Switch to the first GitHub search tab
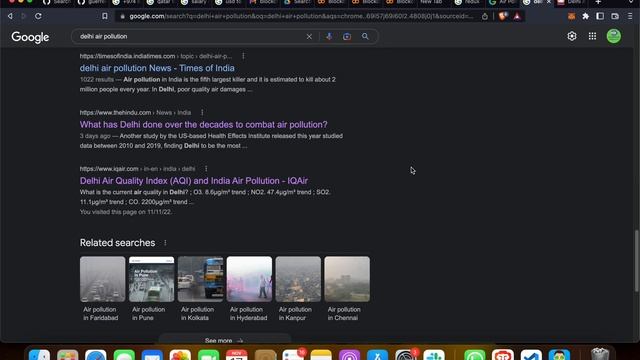The height and width of the screenshot is (360, 640). [56, 2]
